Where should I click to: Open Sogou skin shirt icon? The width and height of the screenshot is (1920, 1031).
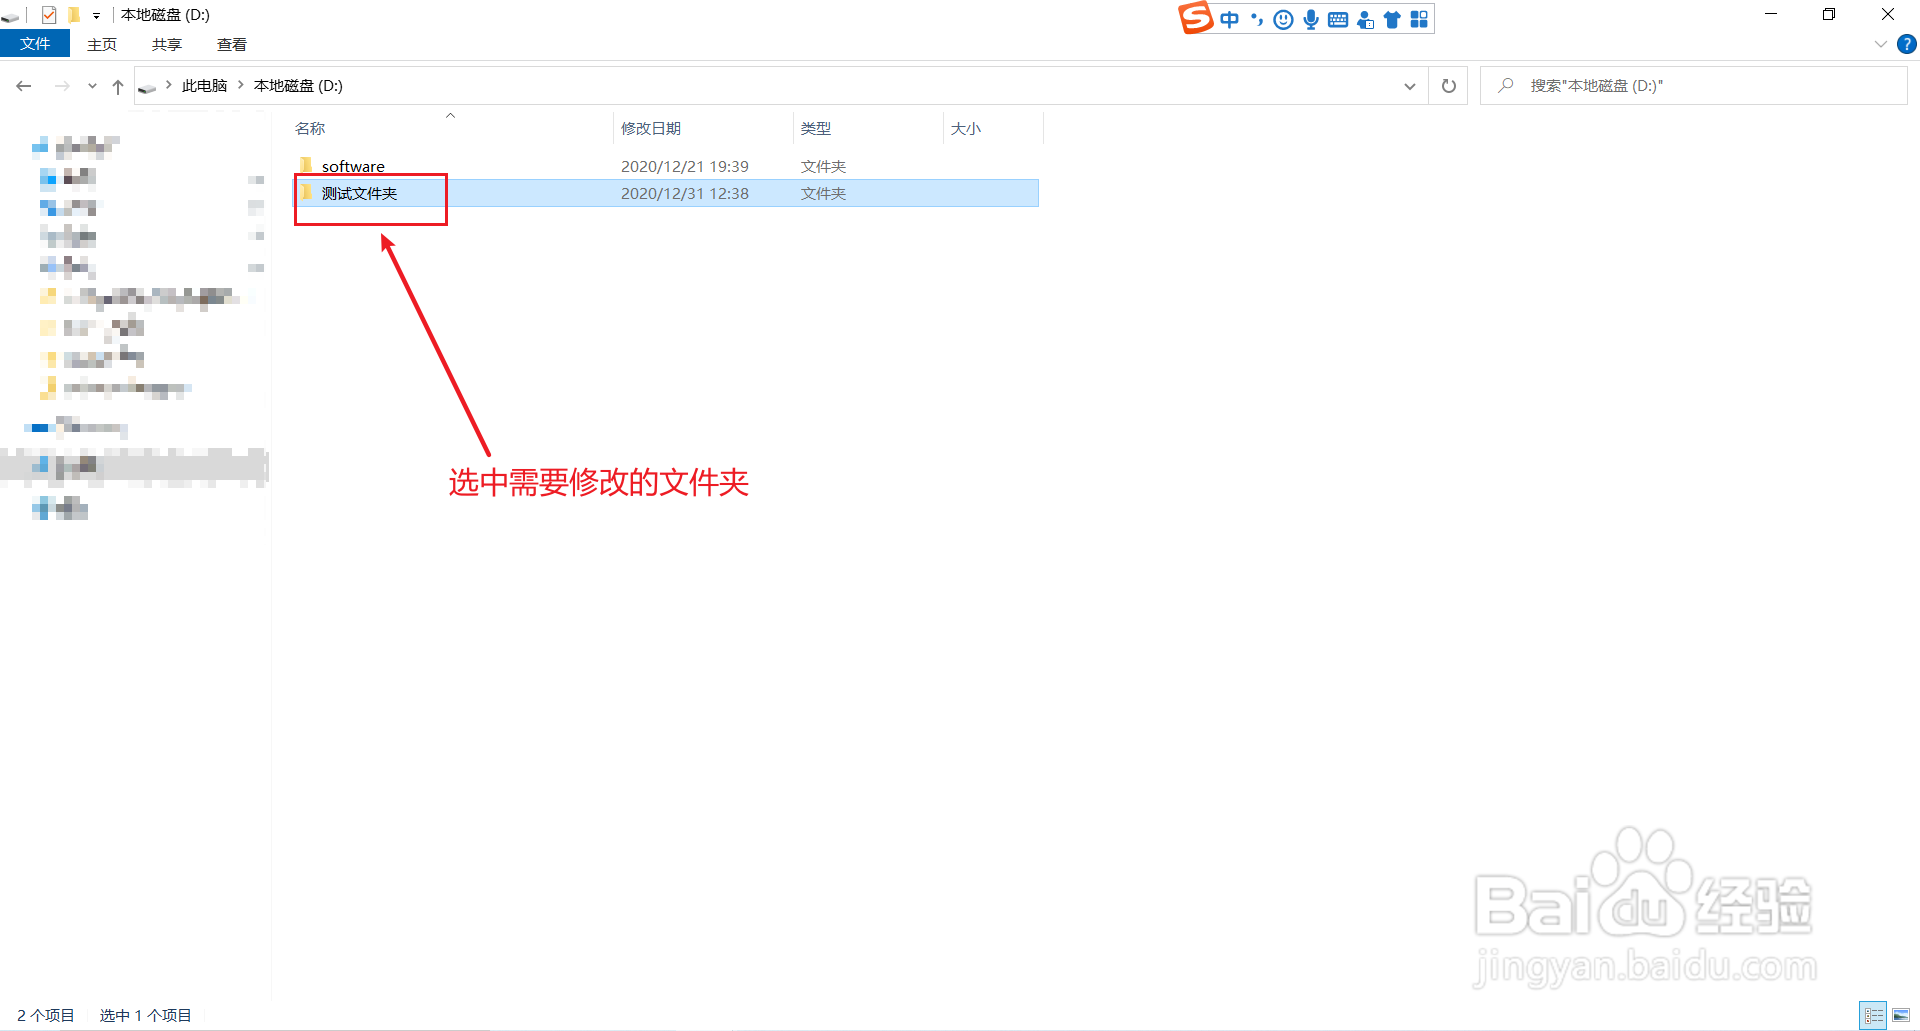[1392, 19]
